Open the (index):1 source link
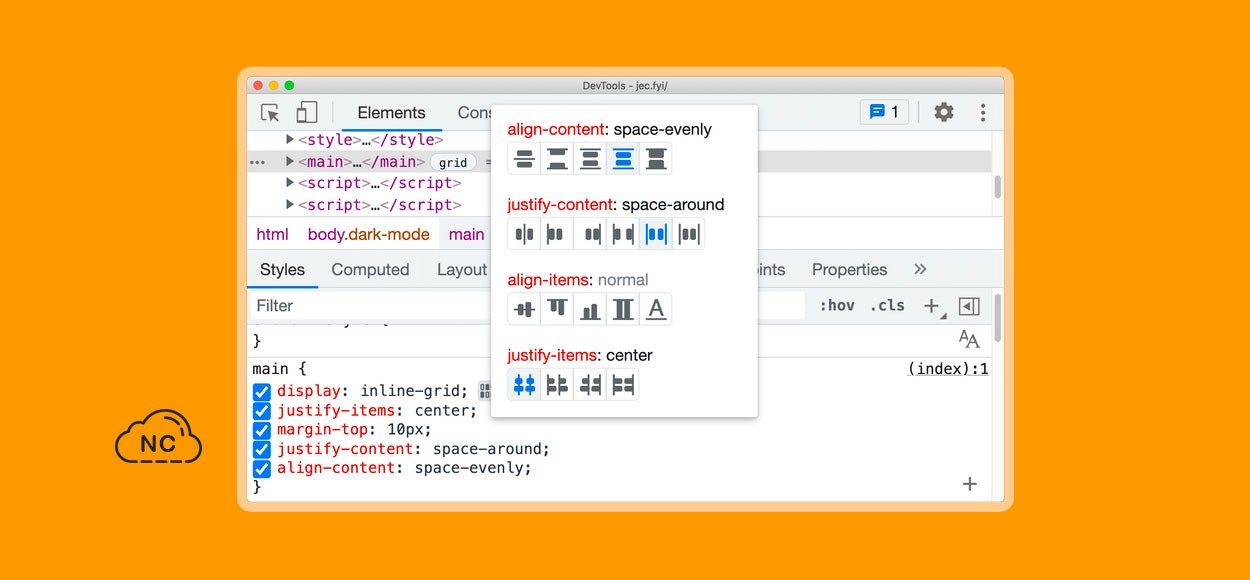The image size is (1250, 580). pos(948,369)
